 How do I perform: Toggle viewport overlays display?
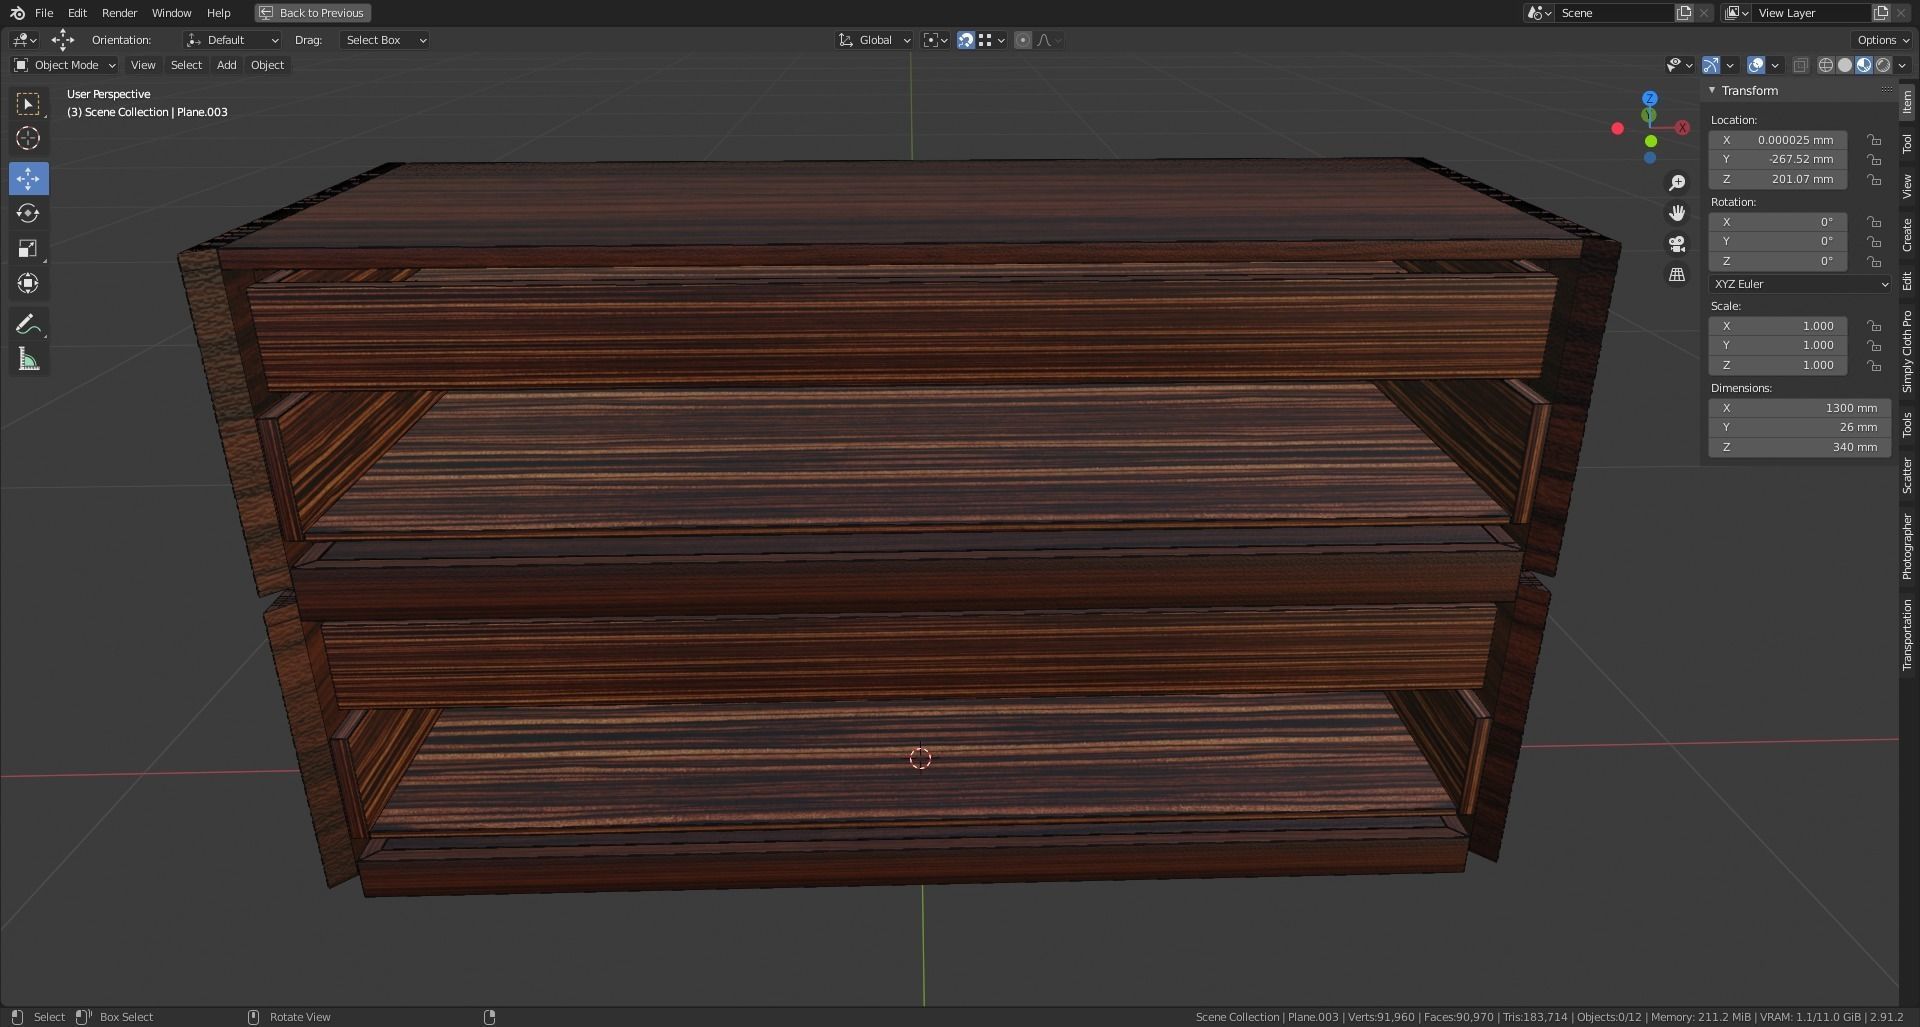(1756, 65)
